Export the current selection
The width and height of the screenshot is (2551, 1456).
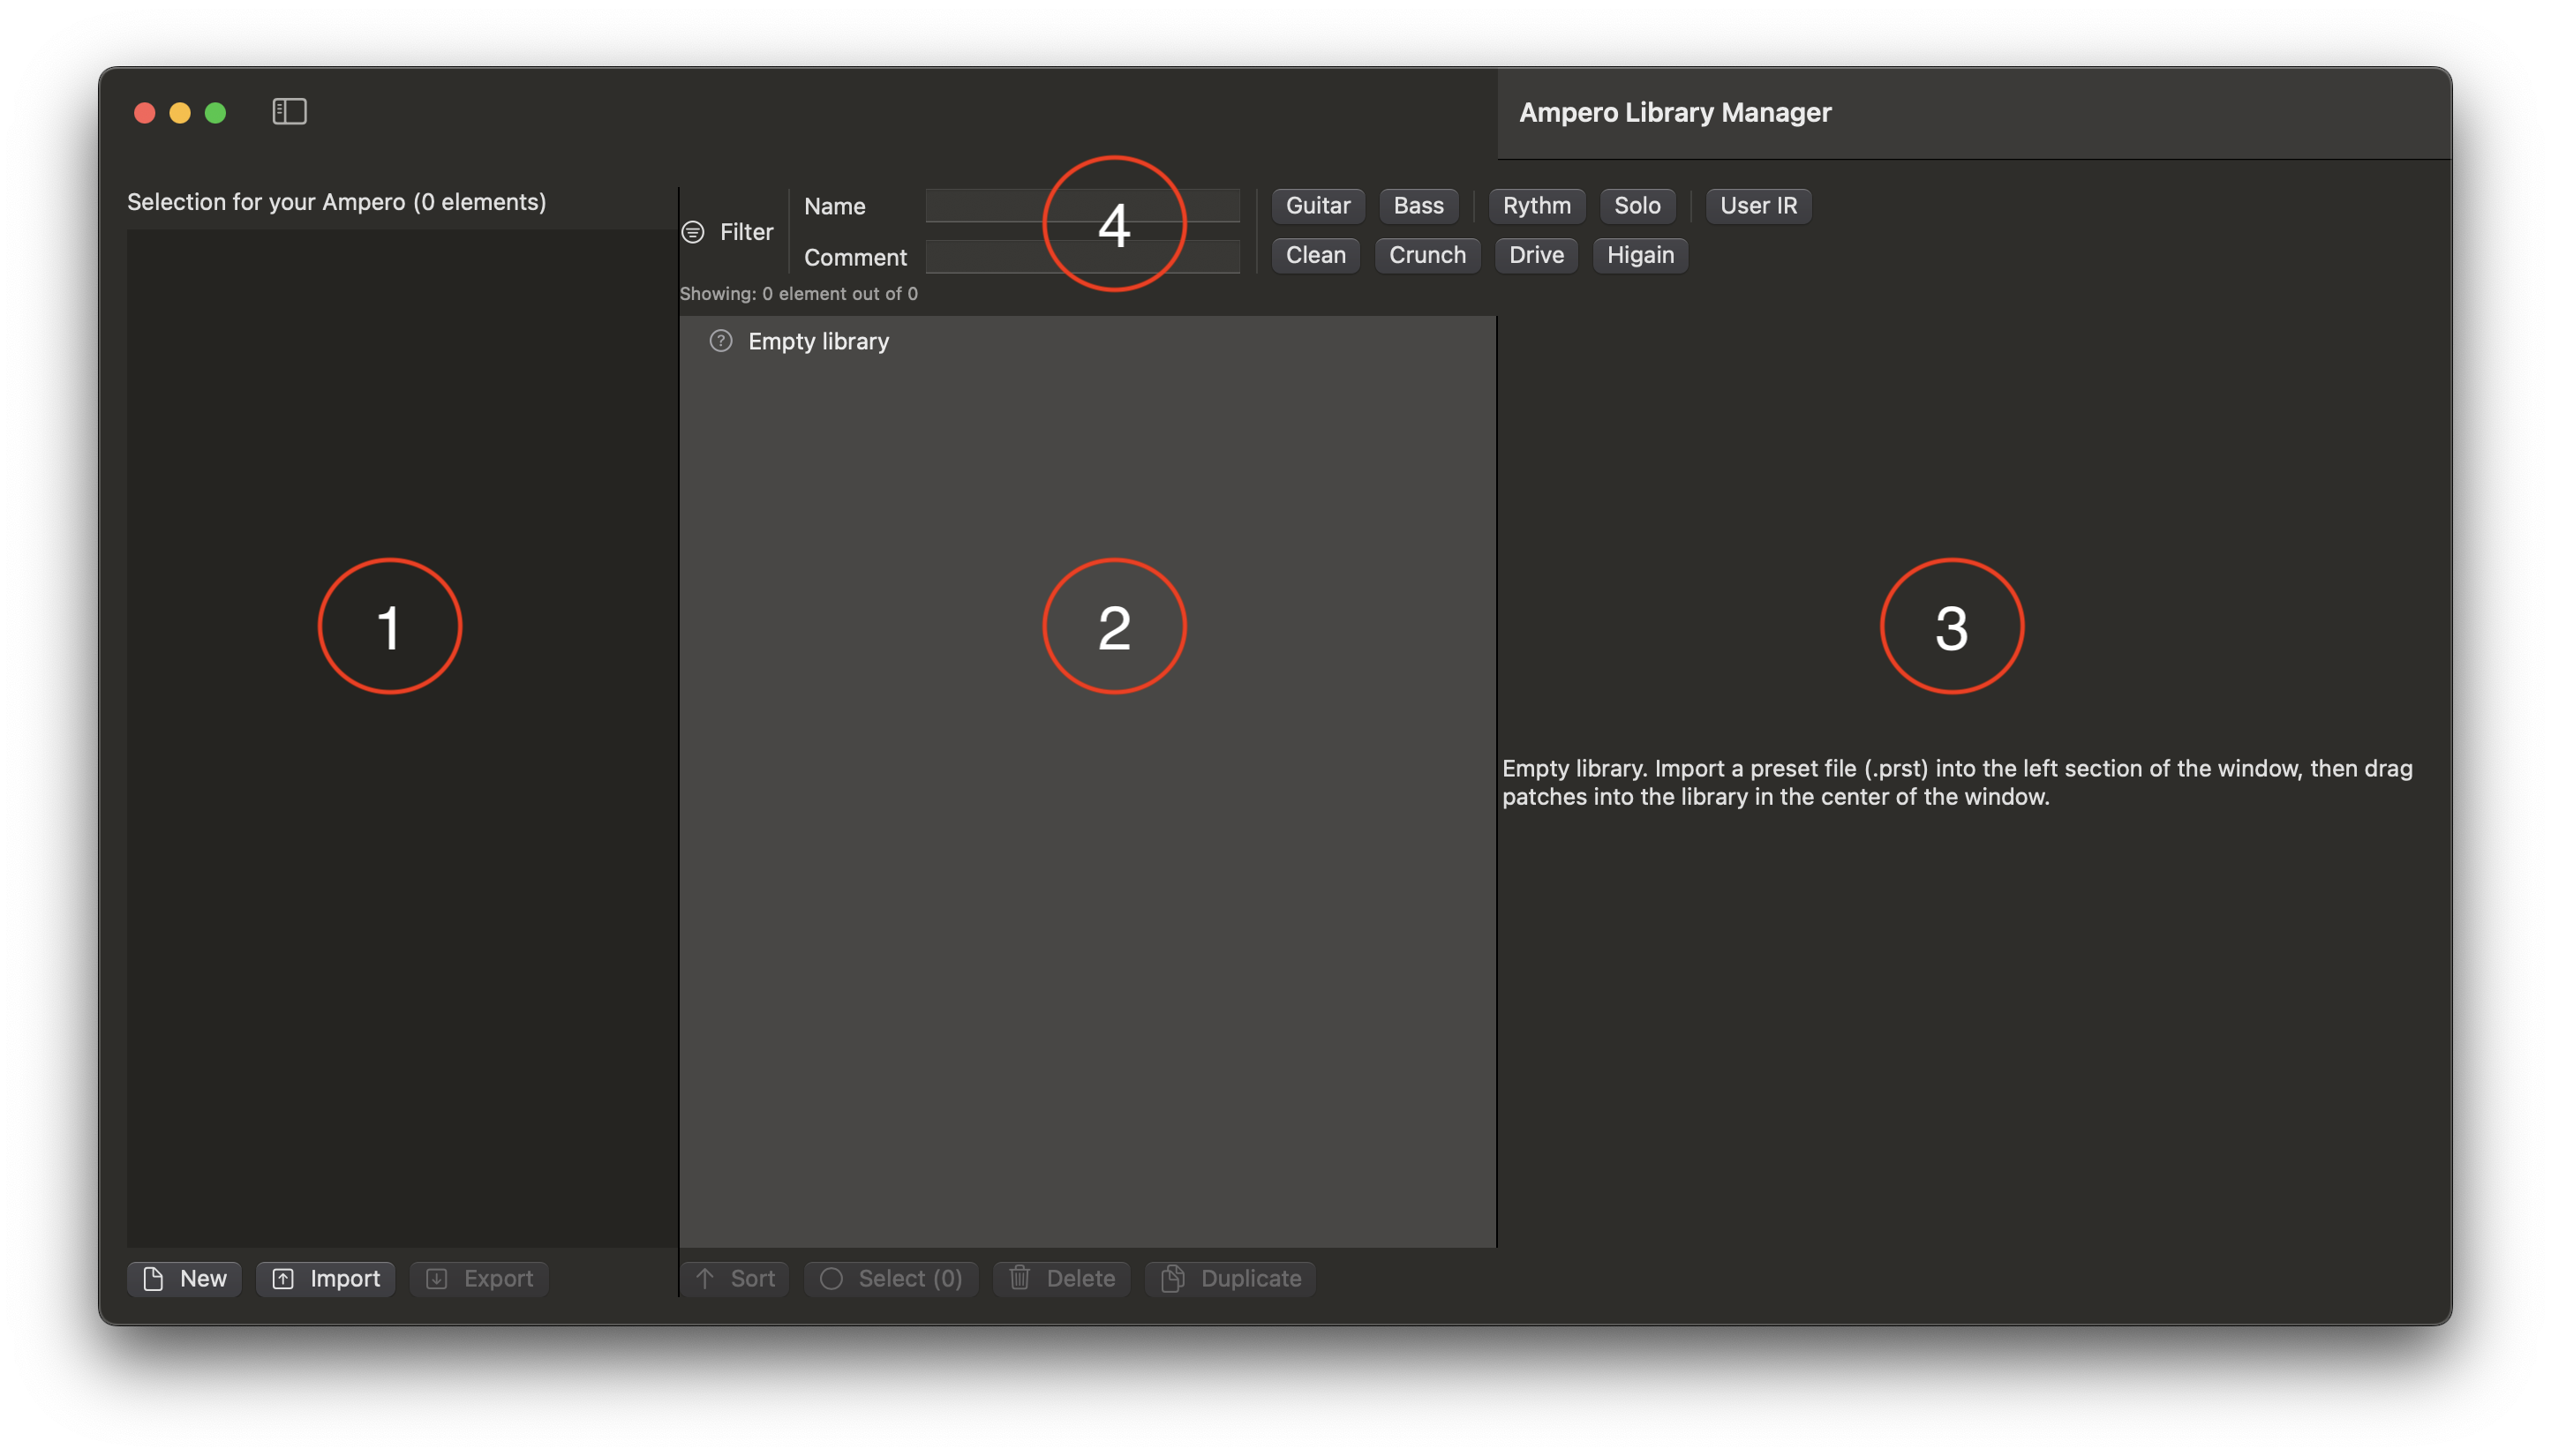click(x=479, y=1278)
